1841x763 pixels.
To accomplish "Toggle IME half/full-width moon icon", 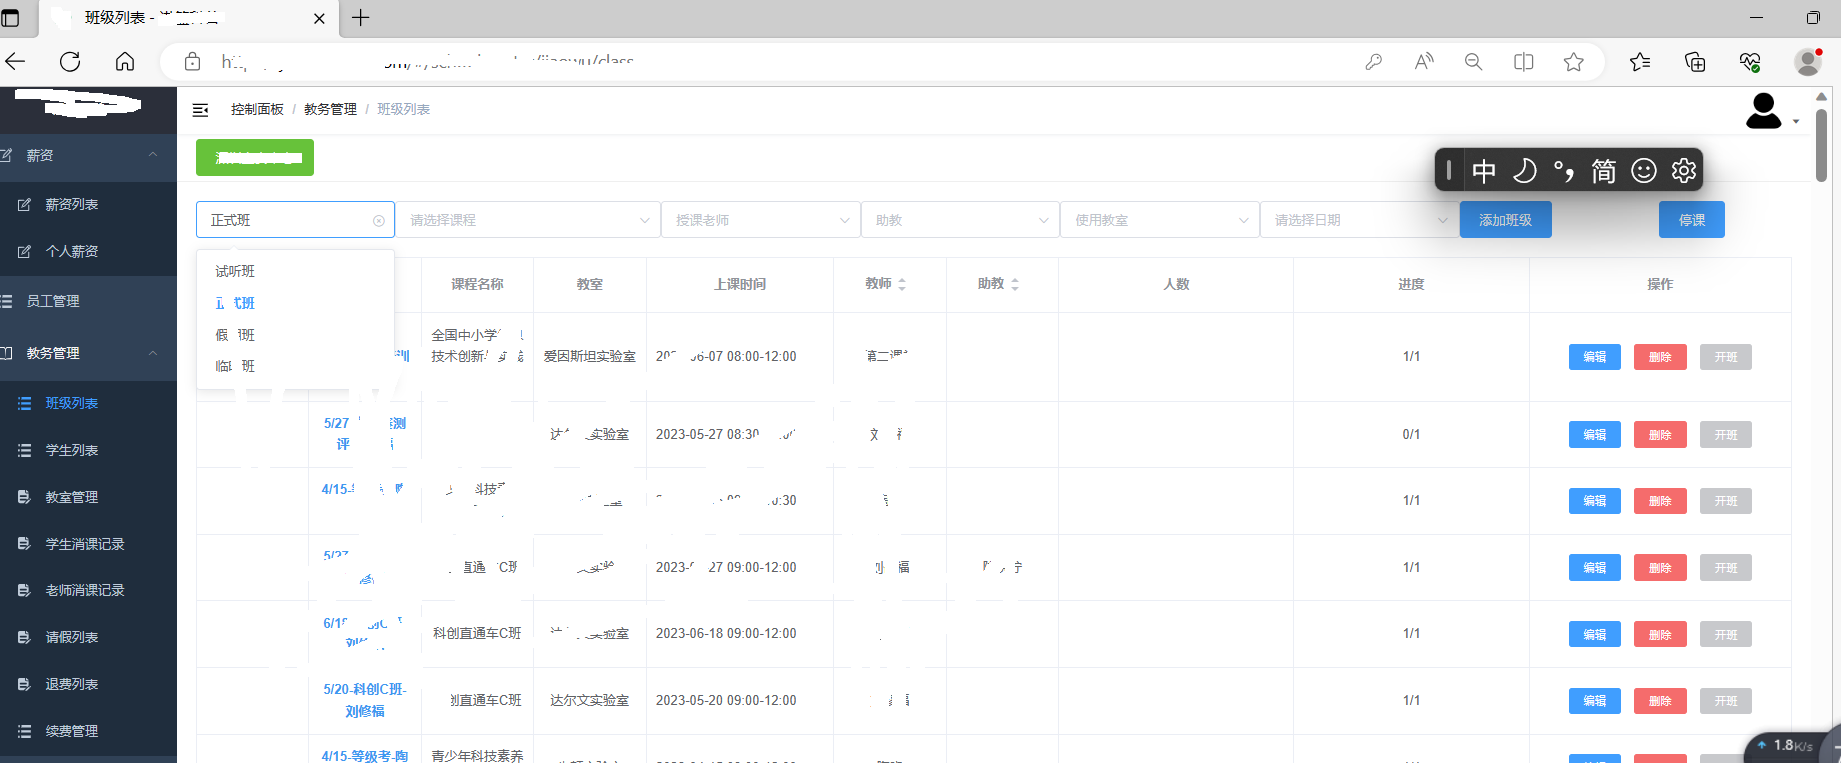I will tap(1524, 171).
